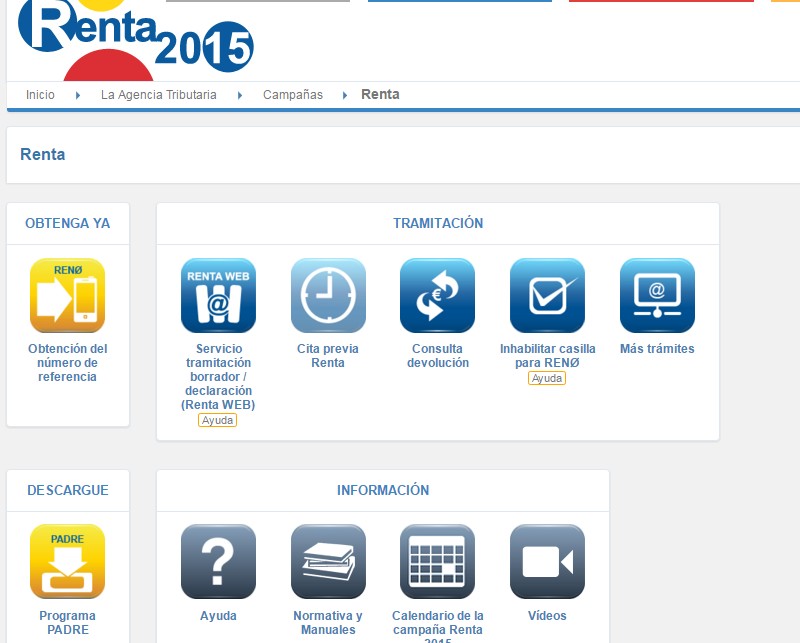Open the Campañas breadcrumb link
This screenshot has height=643, width=800.
(x=293, y=95)
